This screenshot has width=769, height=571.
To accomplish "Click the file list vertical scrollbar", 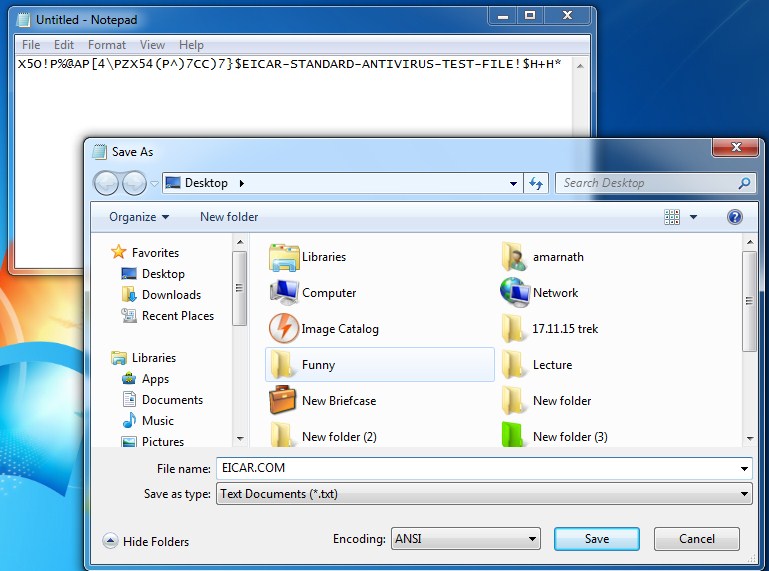I will (x=749, y=301).
